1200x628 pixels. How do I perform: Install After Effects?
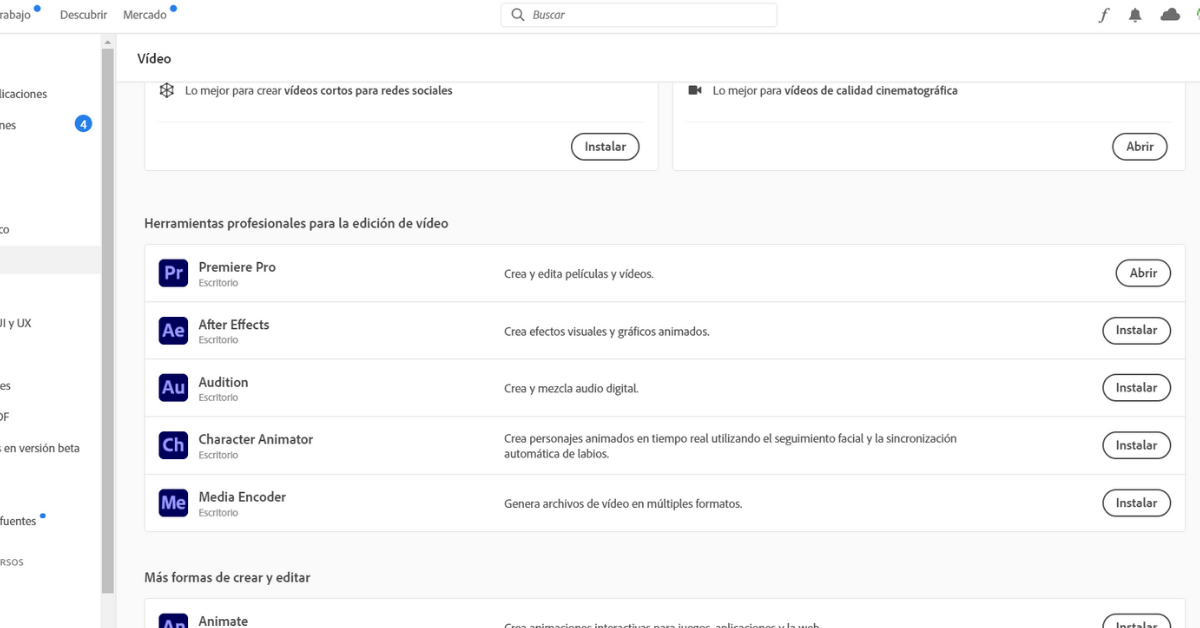tap(1136, 330)
